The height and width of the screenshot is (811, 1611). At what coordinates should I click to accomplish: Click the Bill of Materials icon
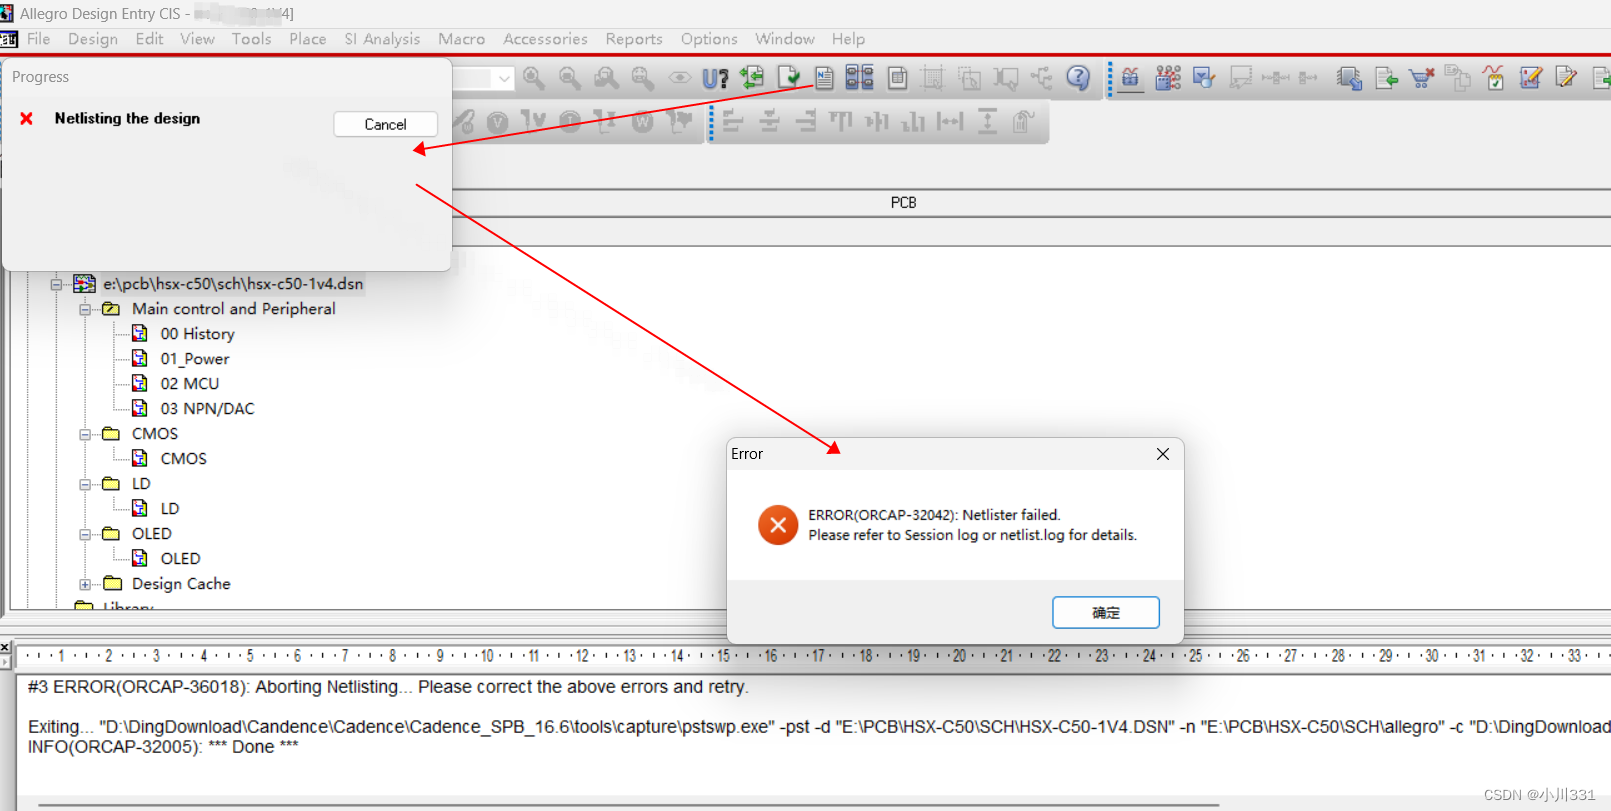pyautogui.click(x=897, y=78)
